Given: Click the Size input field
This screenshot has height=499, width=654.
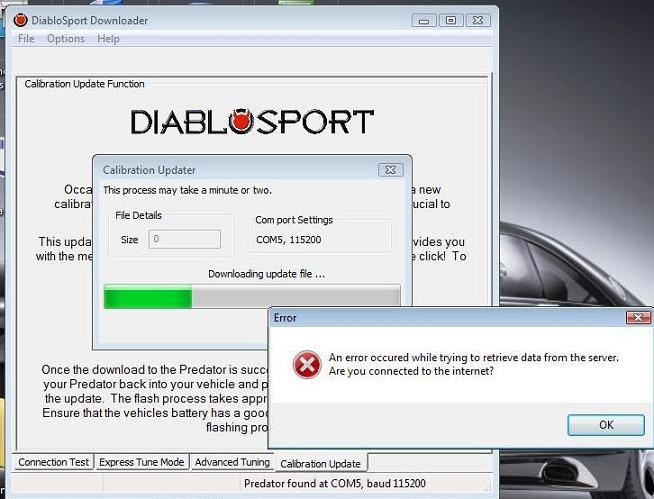Looking at the screenshot, I should pos(184,239).
